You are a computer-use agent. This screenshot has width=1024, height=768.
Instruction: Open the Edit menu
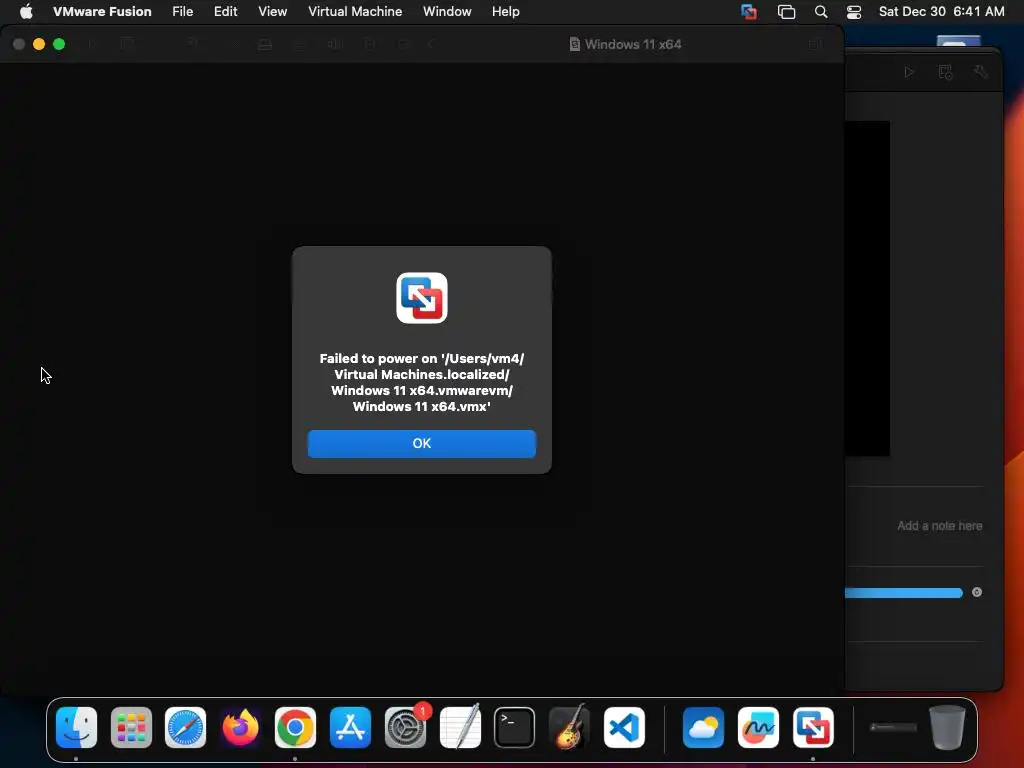(x=225, y=11)
